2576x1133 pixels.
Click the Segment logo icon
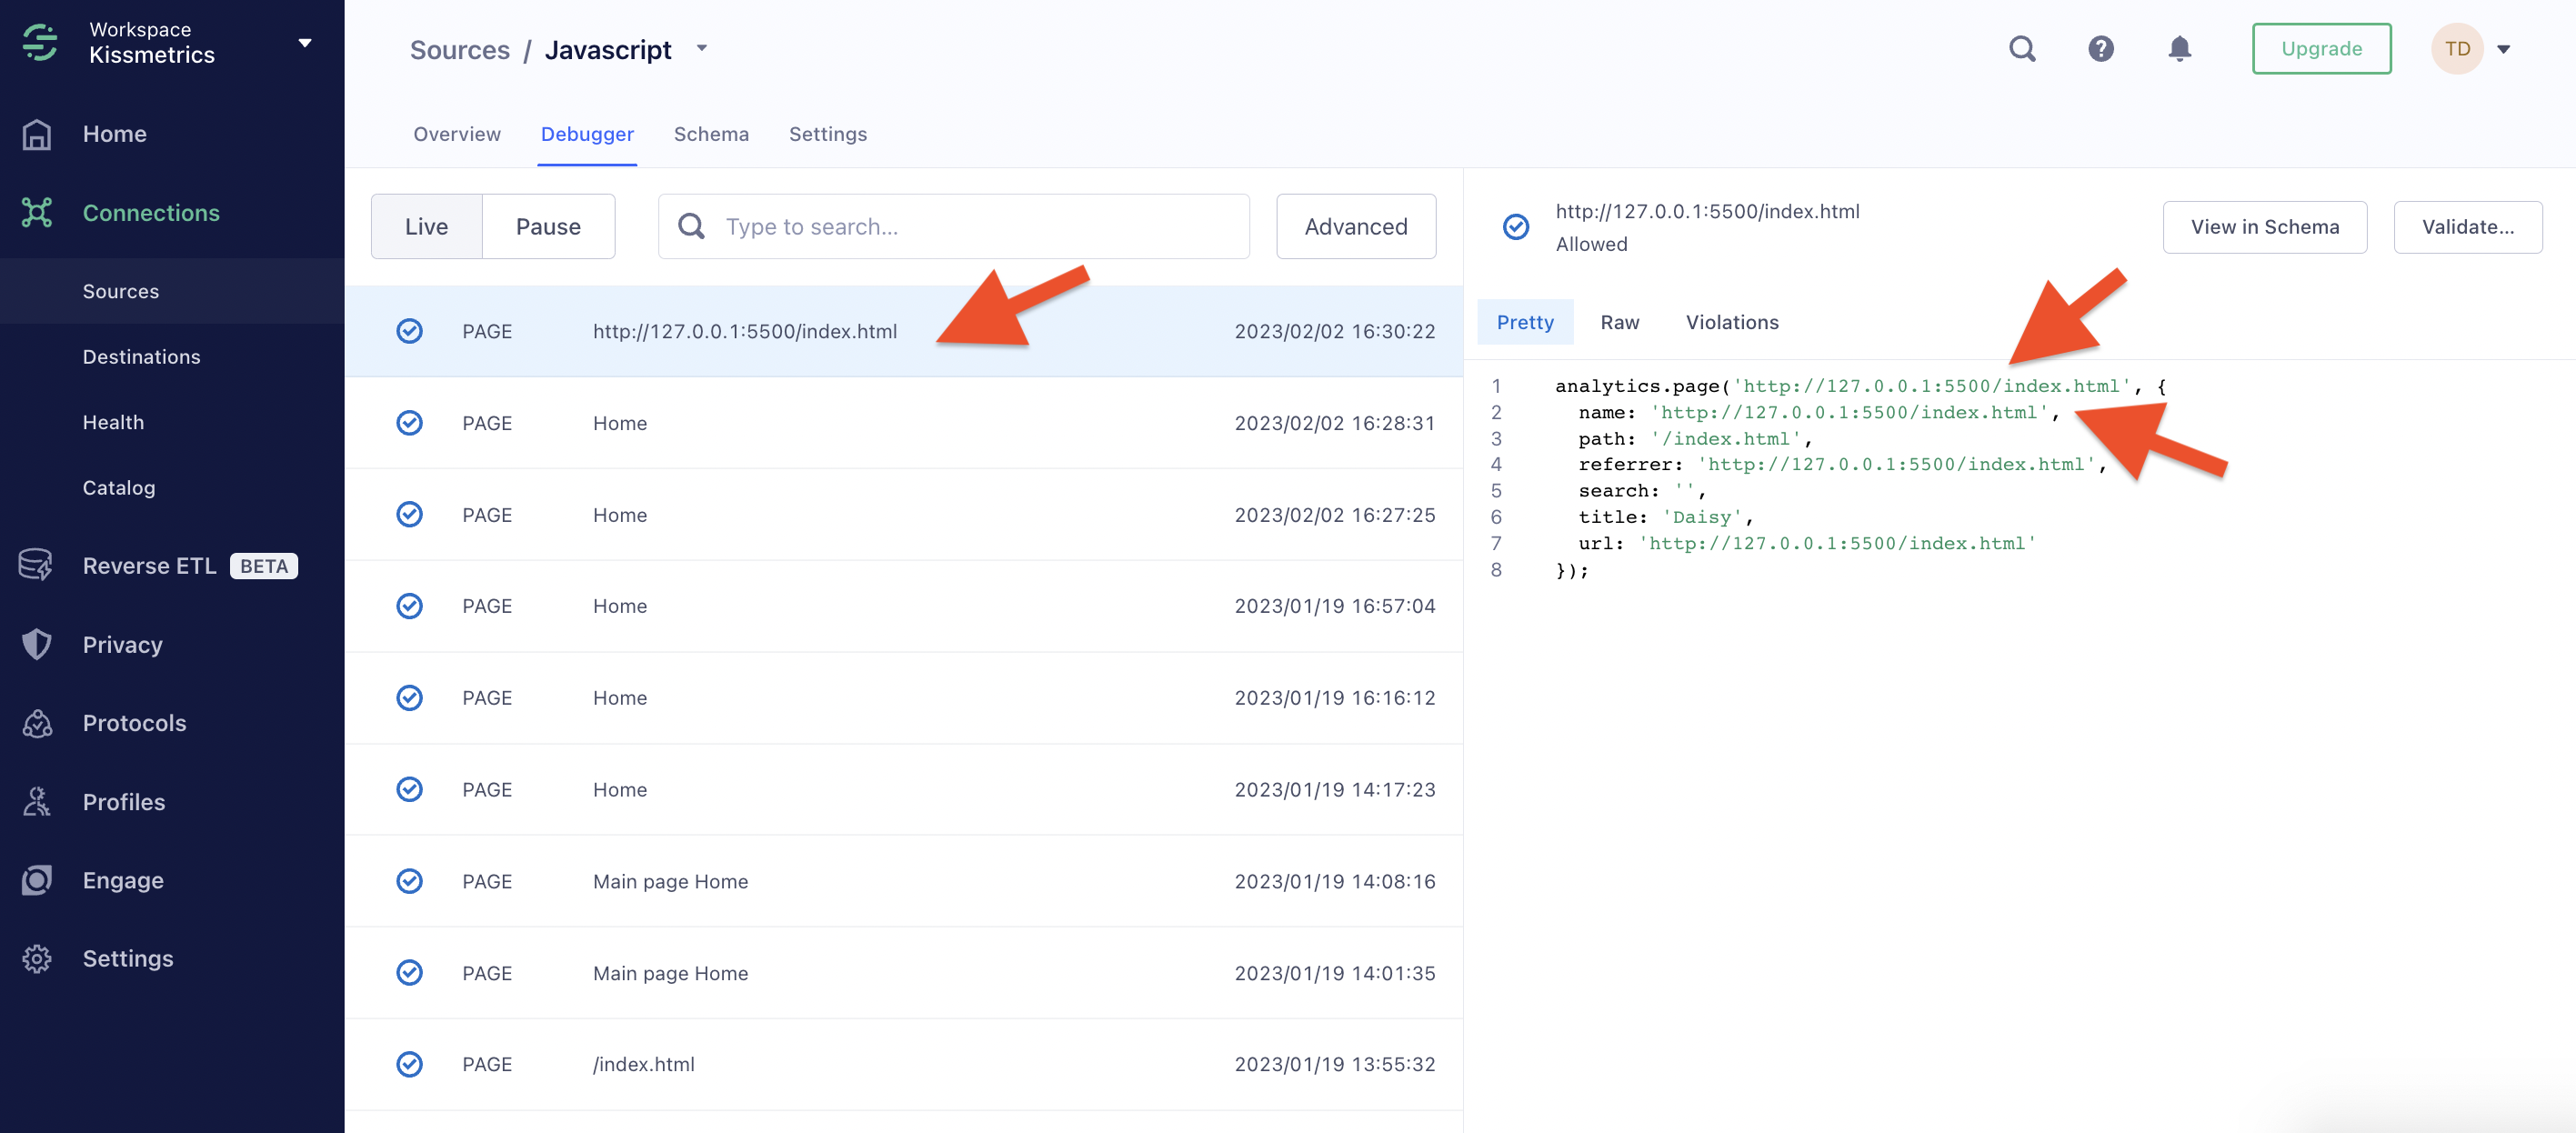click(x=40, y=42)
